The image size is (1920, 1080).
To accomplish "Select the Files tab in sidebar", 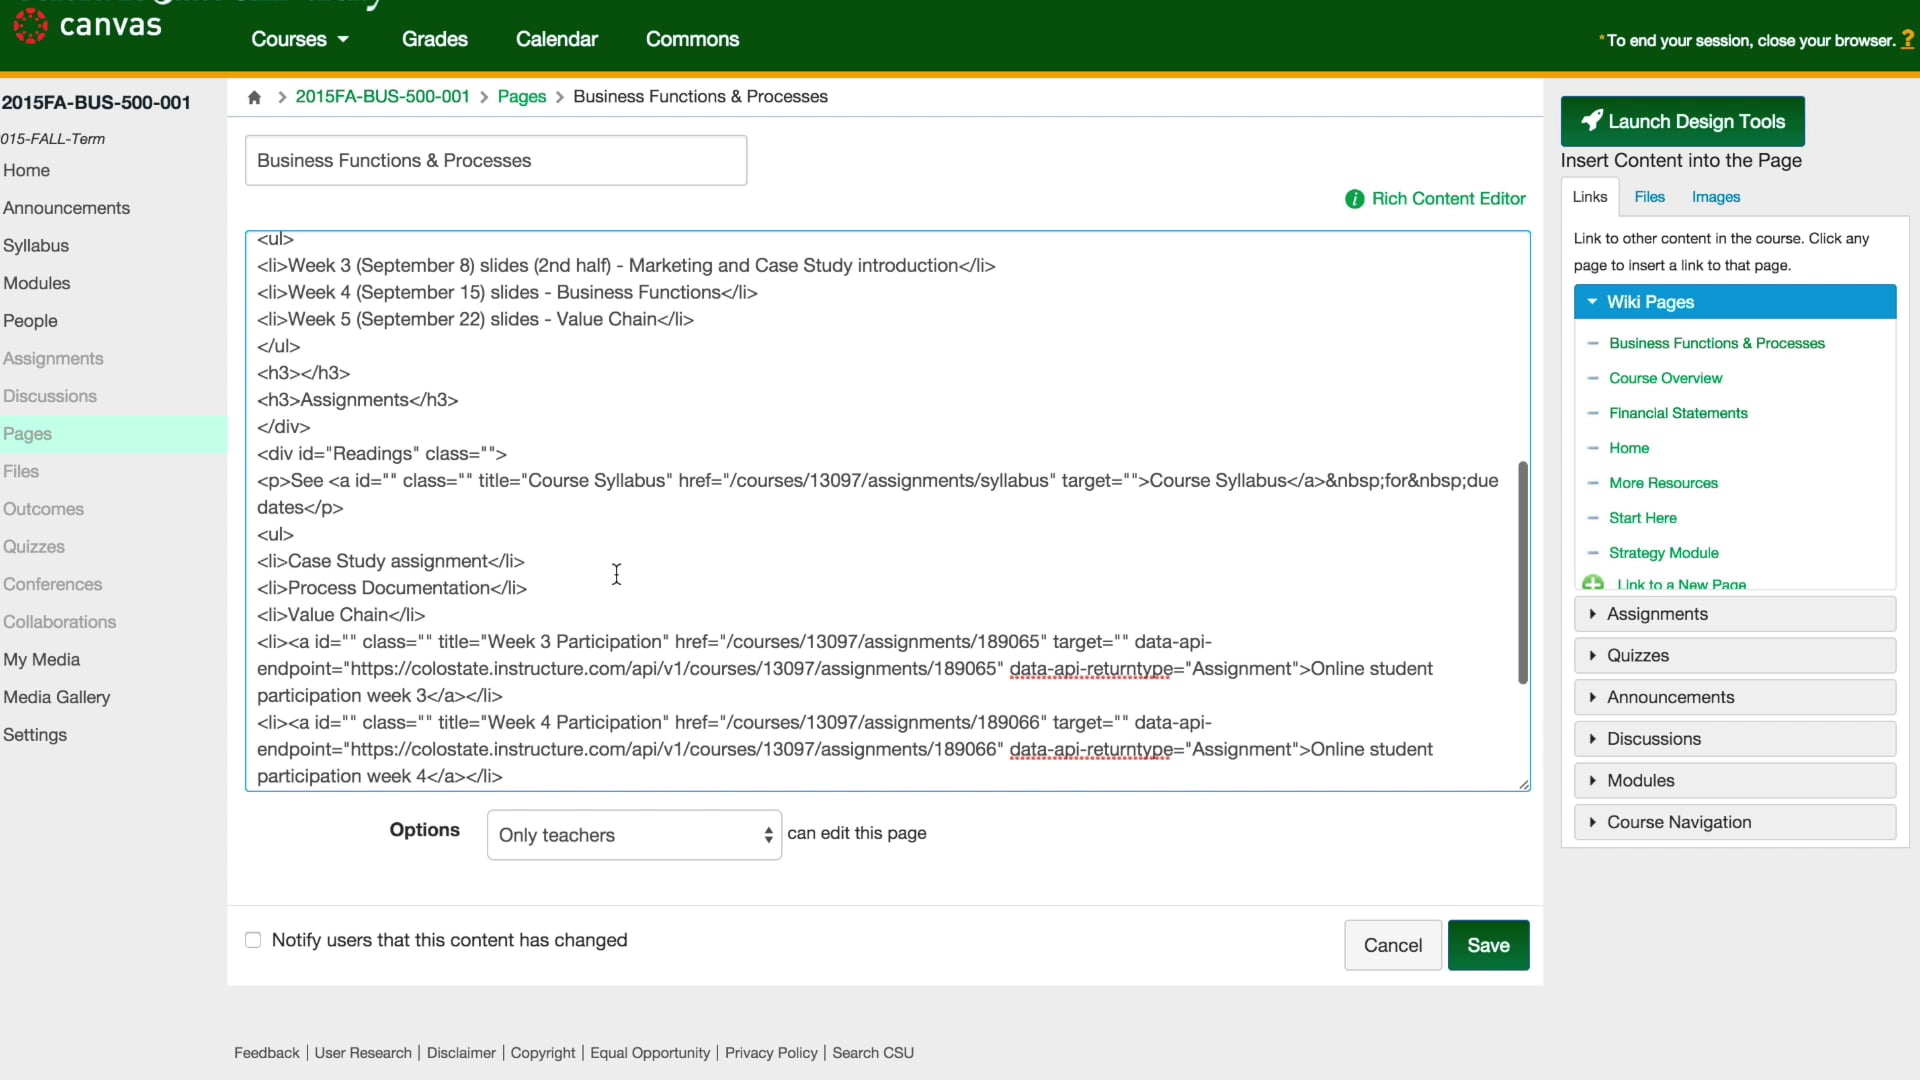I will pos(1648,196).
